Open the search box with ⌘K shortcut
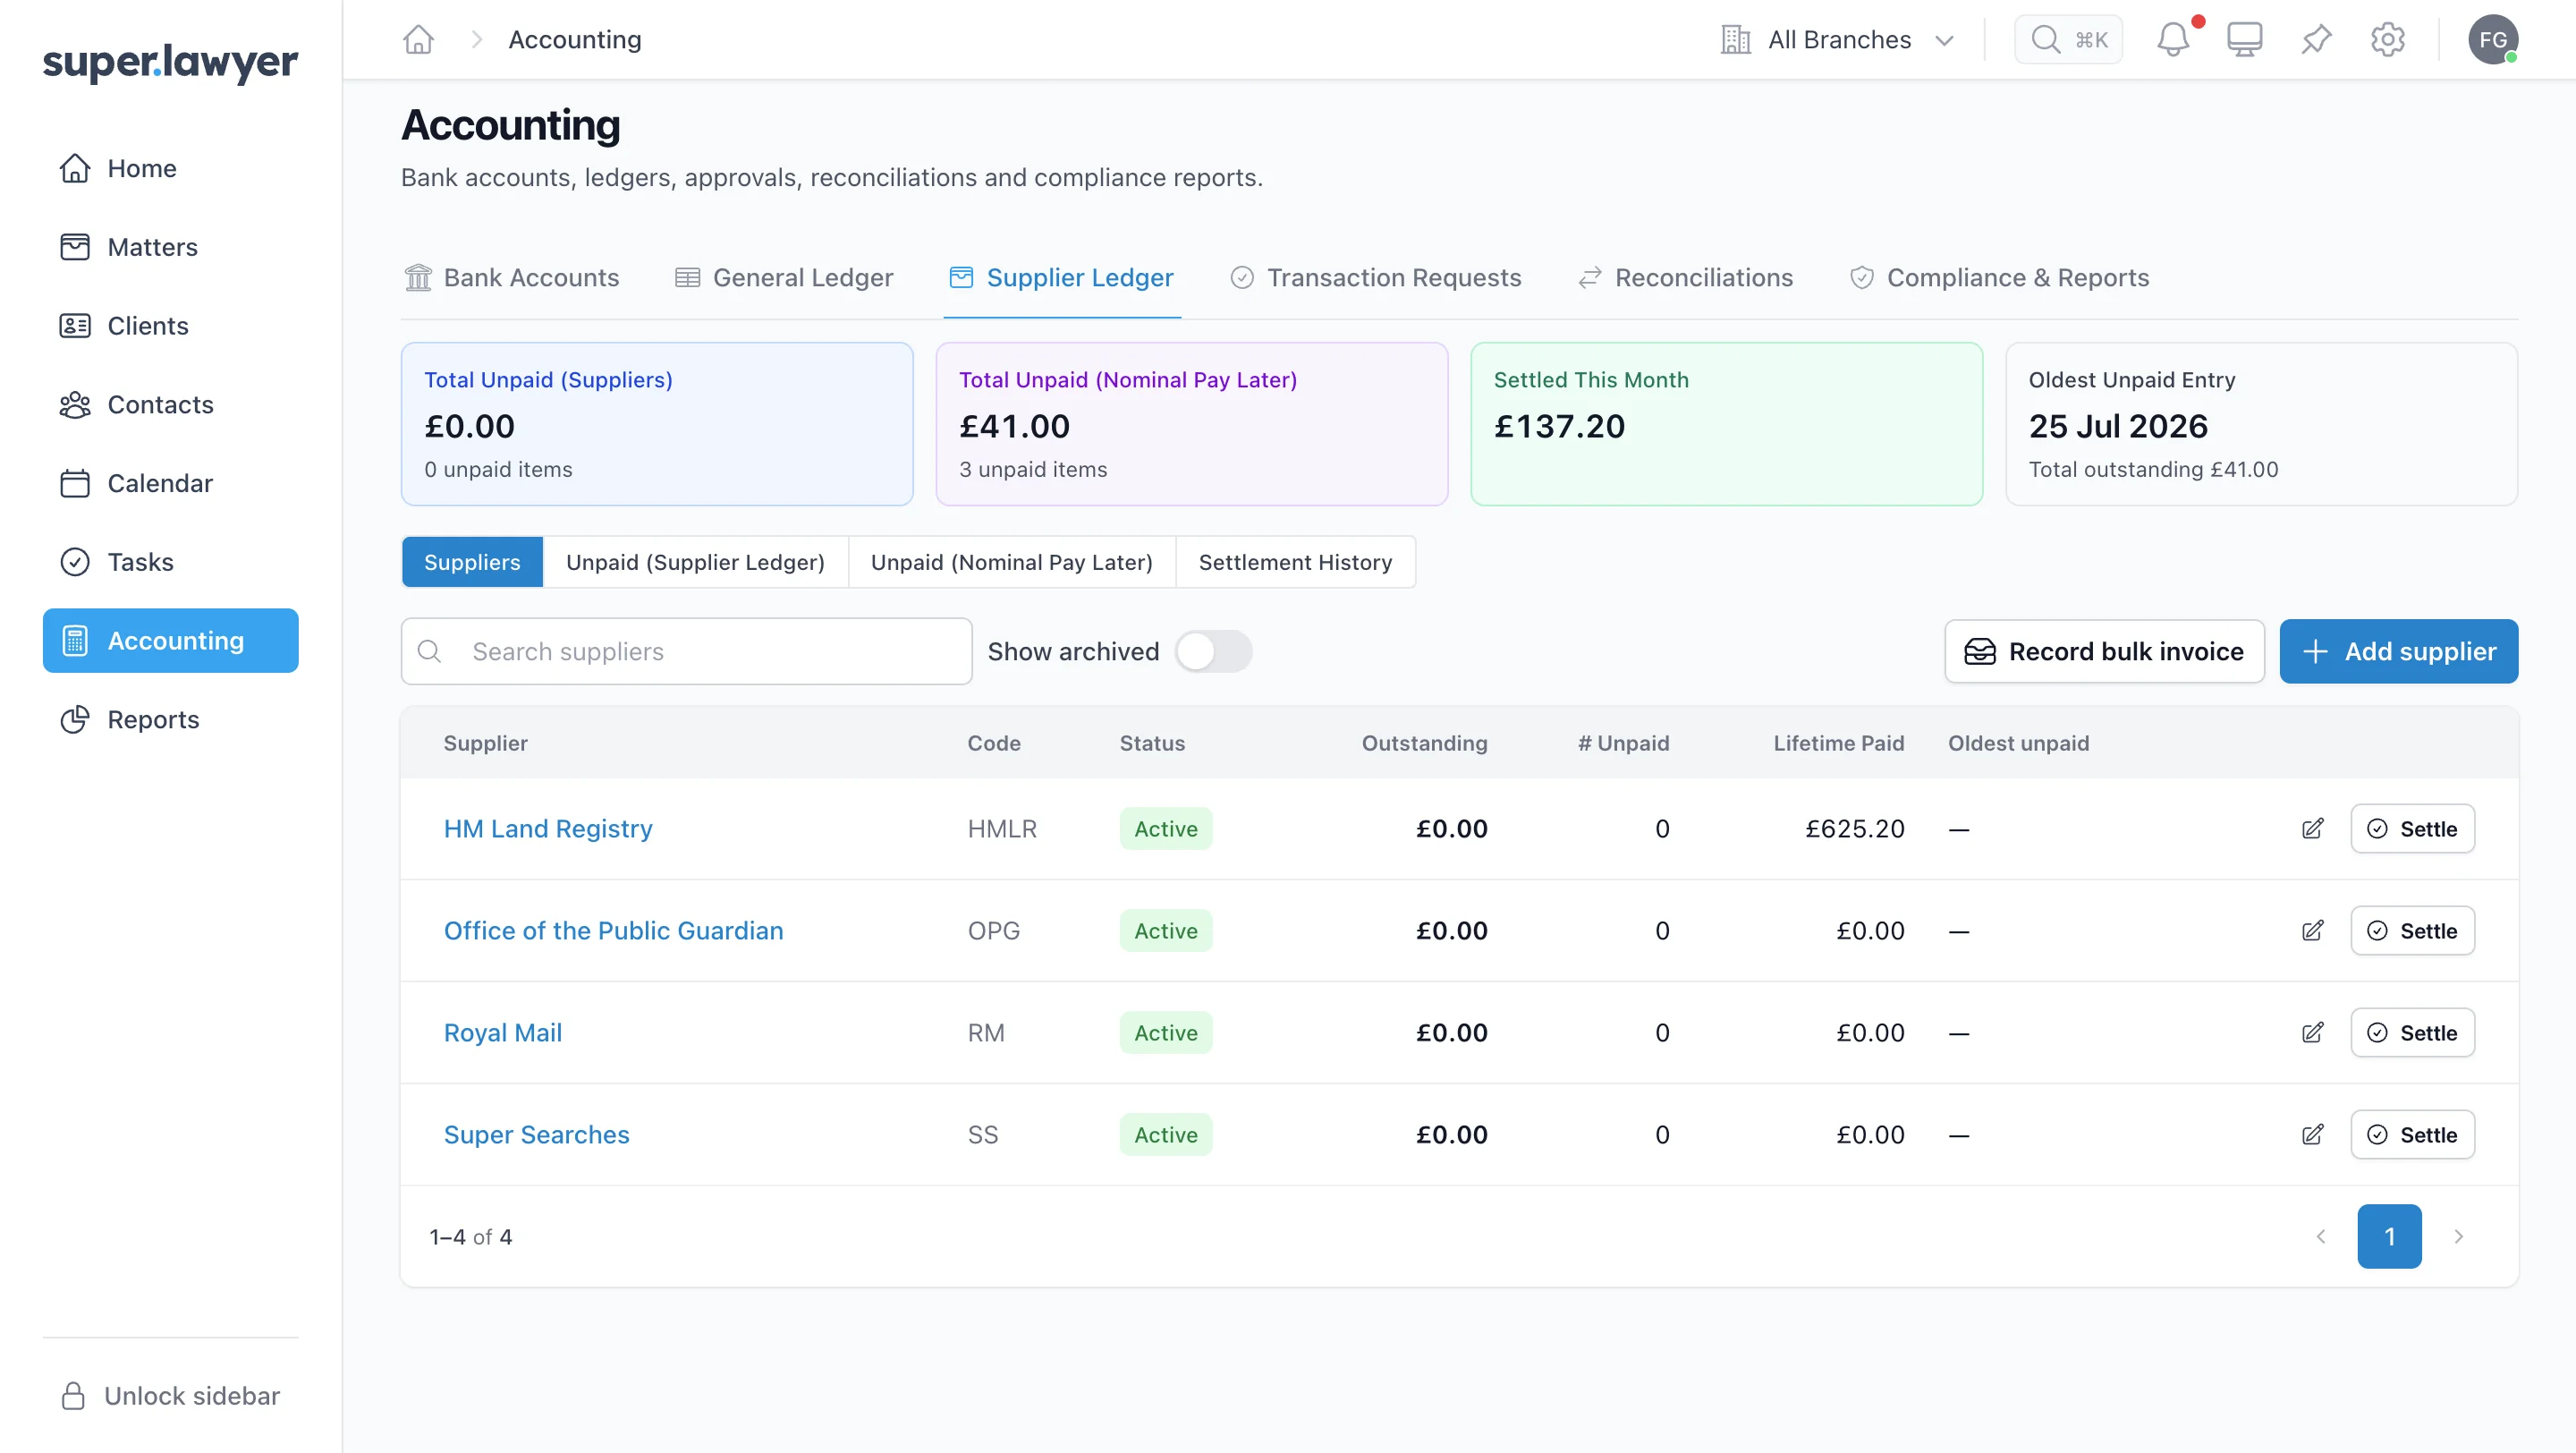The image size is (2576, 1453). tap(2068, 40)
